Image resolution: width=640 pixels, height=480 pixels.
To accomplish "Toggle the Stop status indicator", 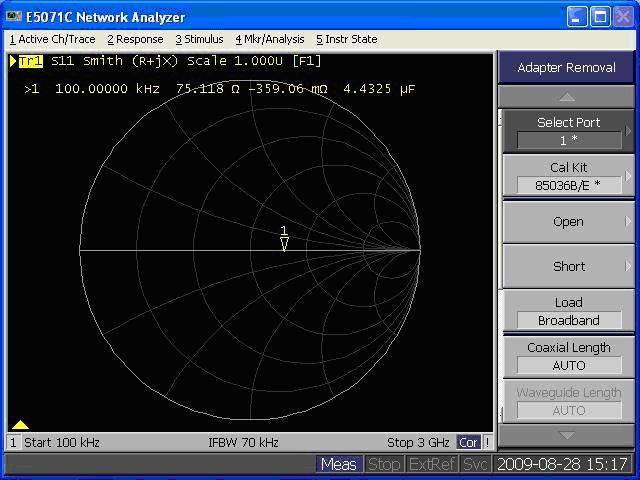I will click(x=384, y=464).
